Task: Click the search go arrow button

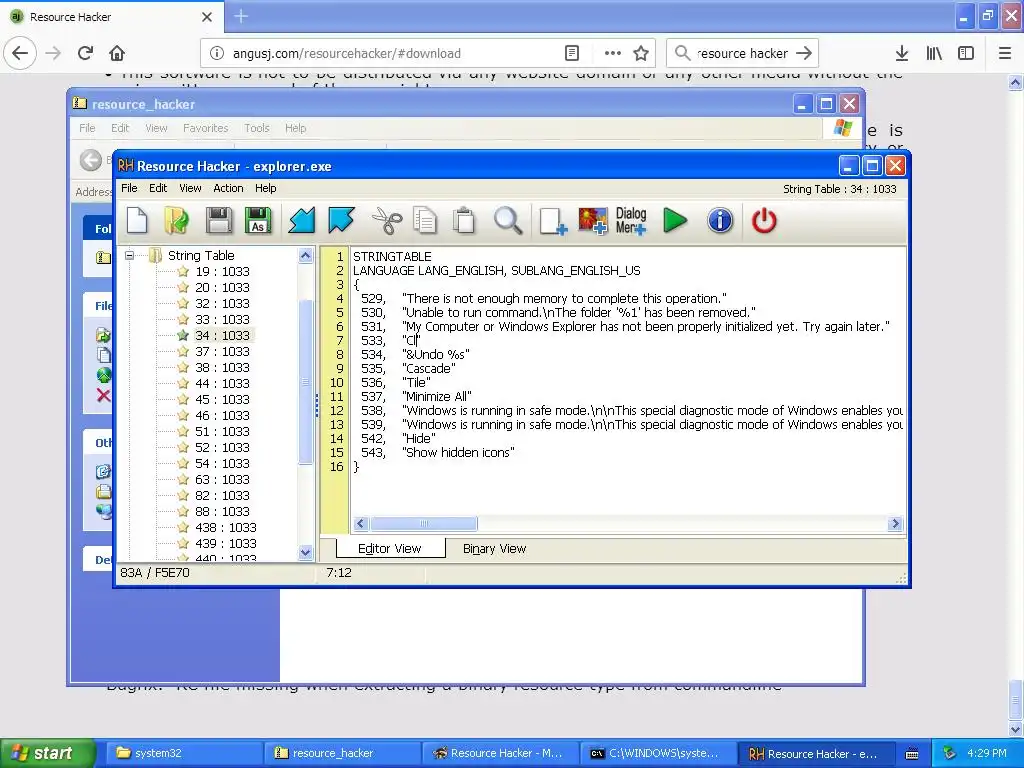Action: click(x=805, y=54)
